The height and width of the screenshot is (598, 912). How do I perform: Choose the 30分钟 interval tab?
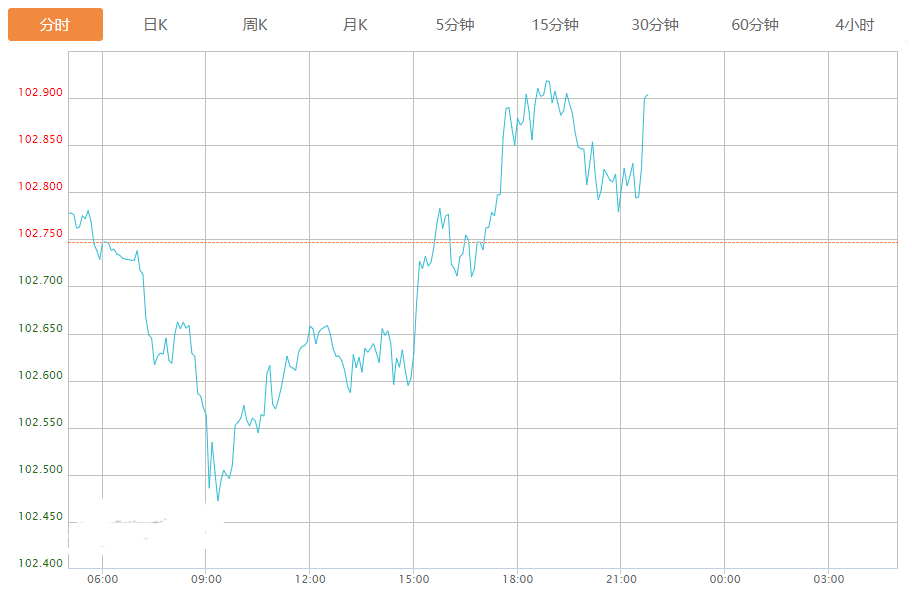click(x=655, y=25)
